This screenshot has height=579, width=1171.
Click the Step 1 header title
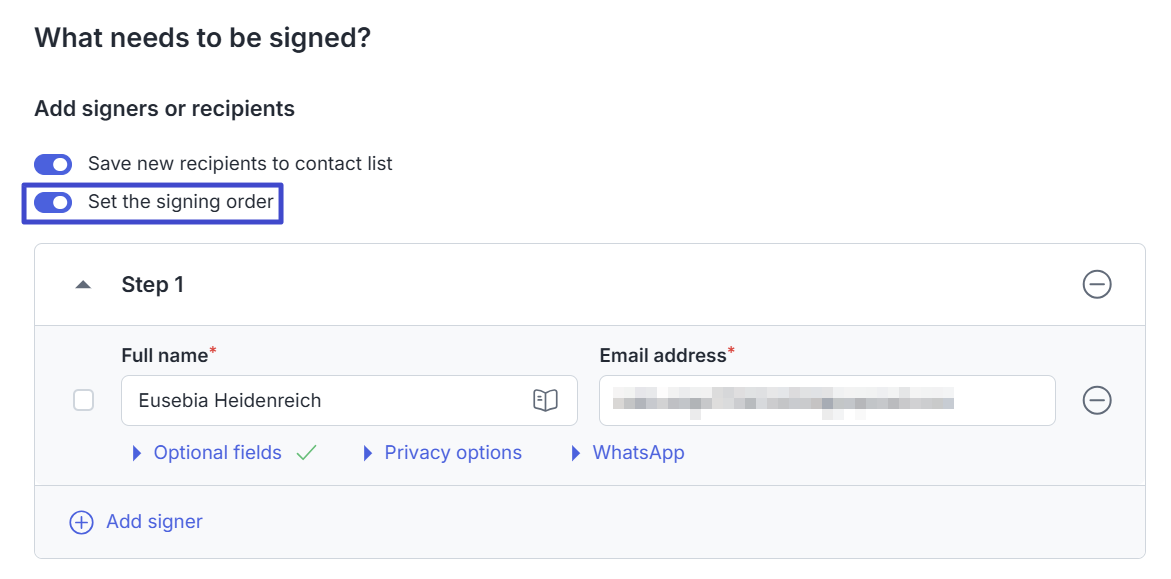click(153, 285)
